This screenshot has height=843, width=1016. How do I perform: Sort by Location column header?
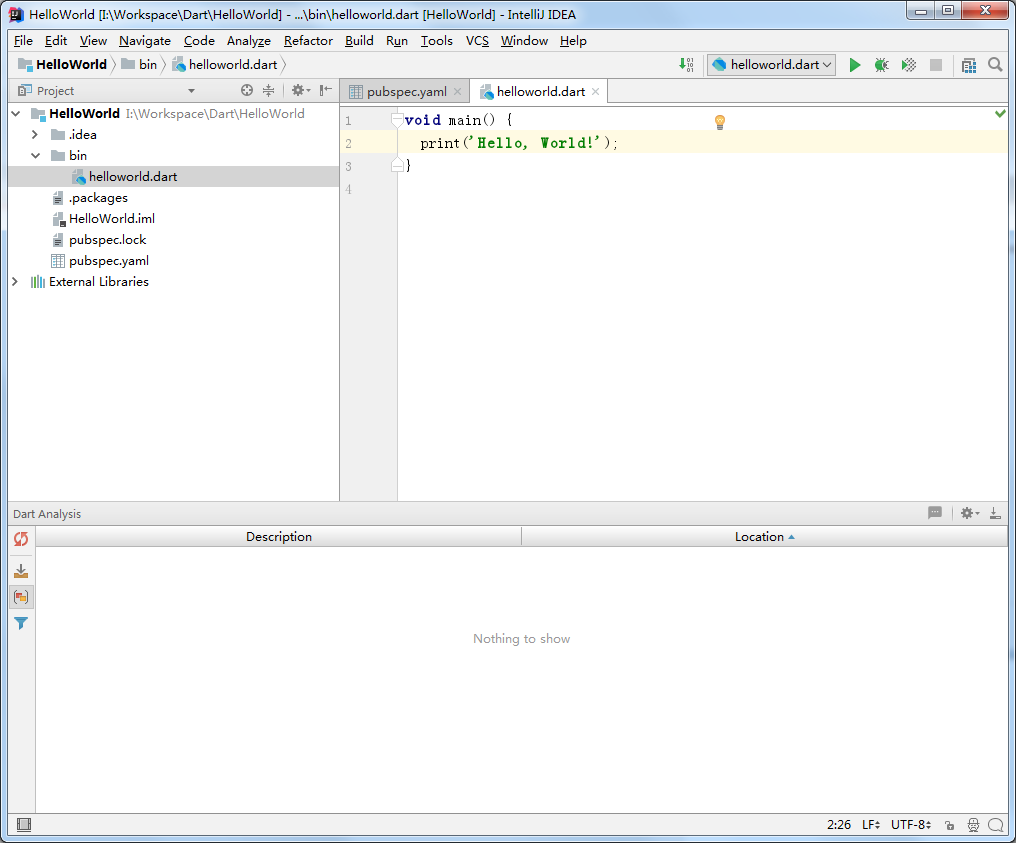click(x=765, y=537)
